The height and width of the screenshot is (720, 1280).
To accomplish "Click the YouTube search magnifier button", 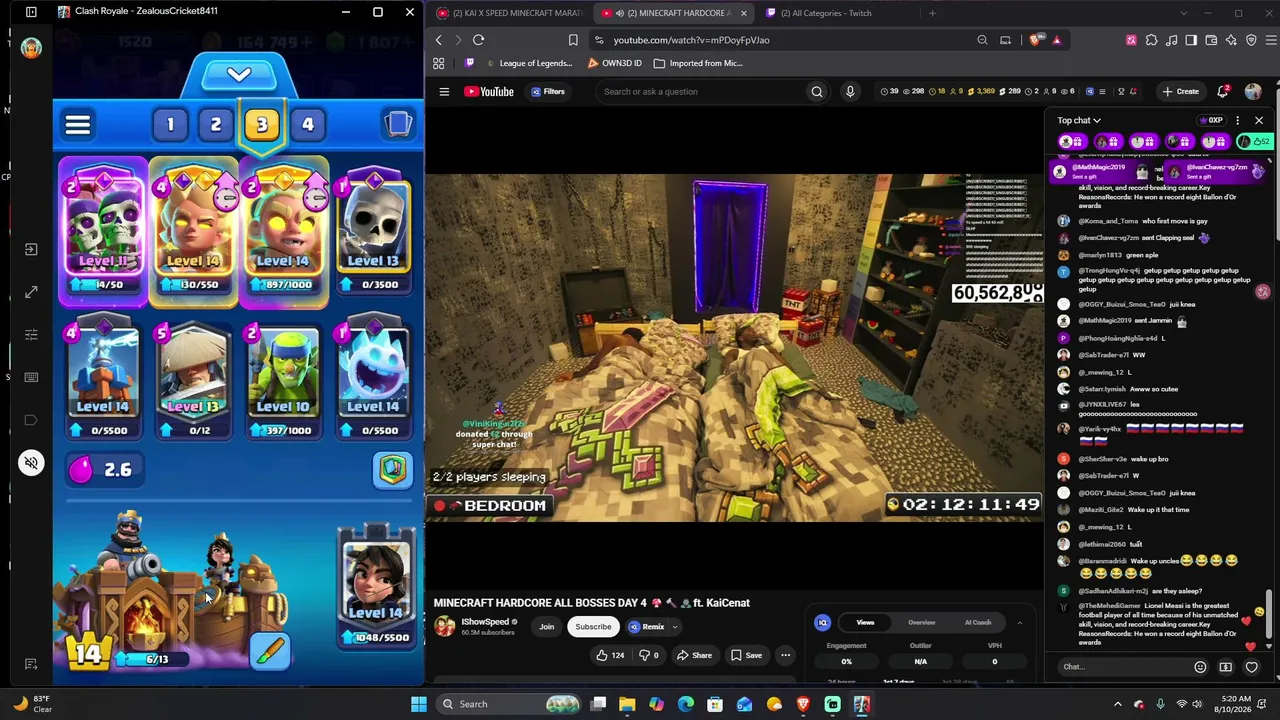I will click(817, 92).
